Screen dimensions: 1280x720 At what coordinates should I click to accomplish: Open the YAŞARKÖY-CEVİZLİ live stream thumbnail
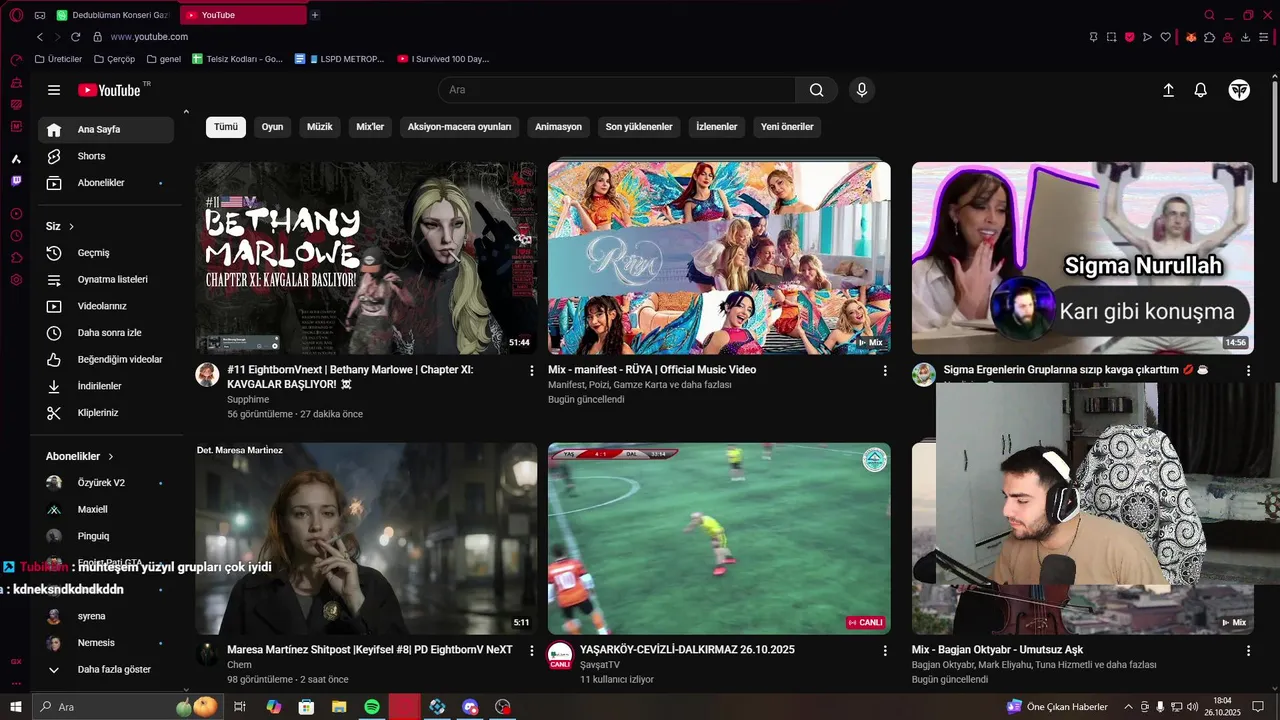pos(719,538)
